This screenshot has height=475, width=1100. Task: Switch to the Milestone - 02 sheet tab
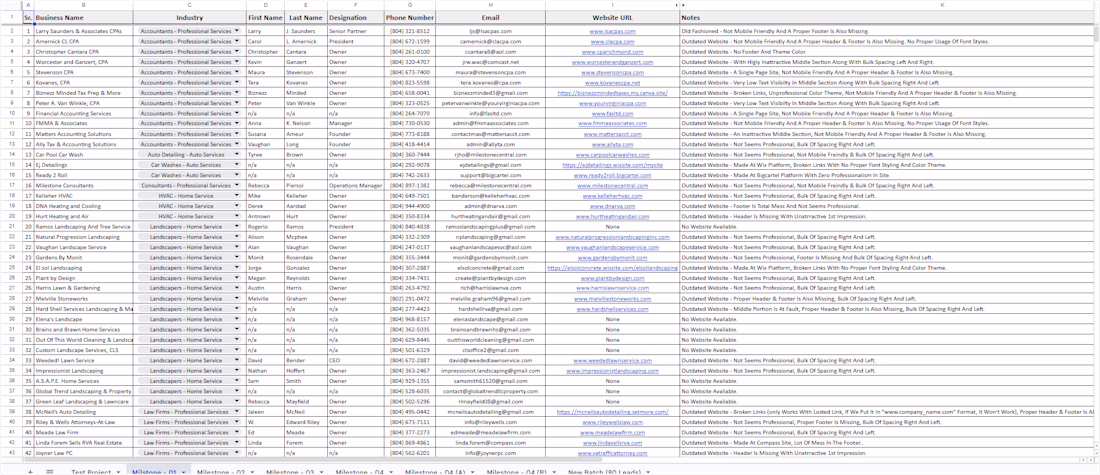(x=221, y=472)
